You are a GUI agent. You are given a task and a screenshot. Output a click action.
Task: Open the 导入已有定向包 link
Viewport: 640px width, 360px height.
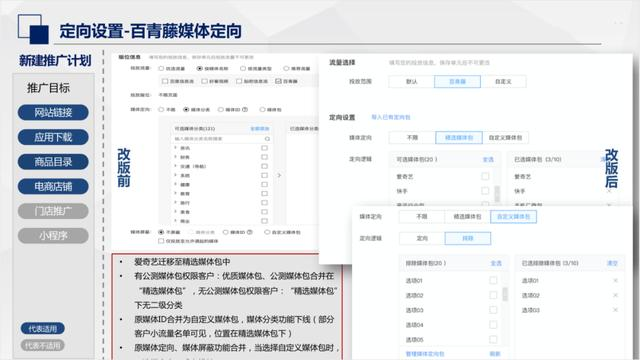391,117
